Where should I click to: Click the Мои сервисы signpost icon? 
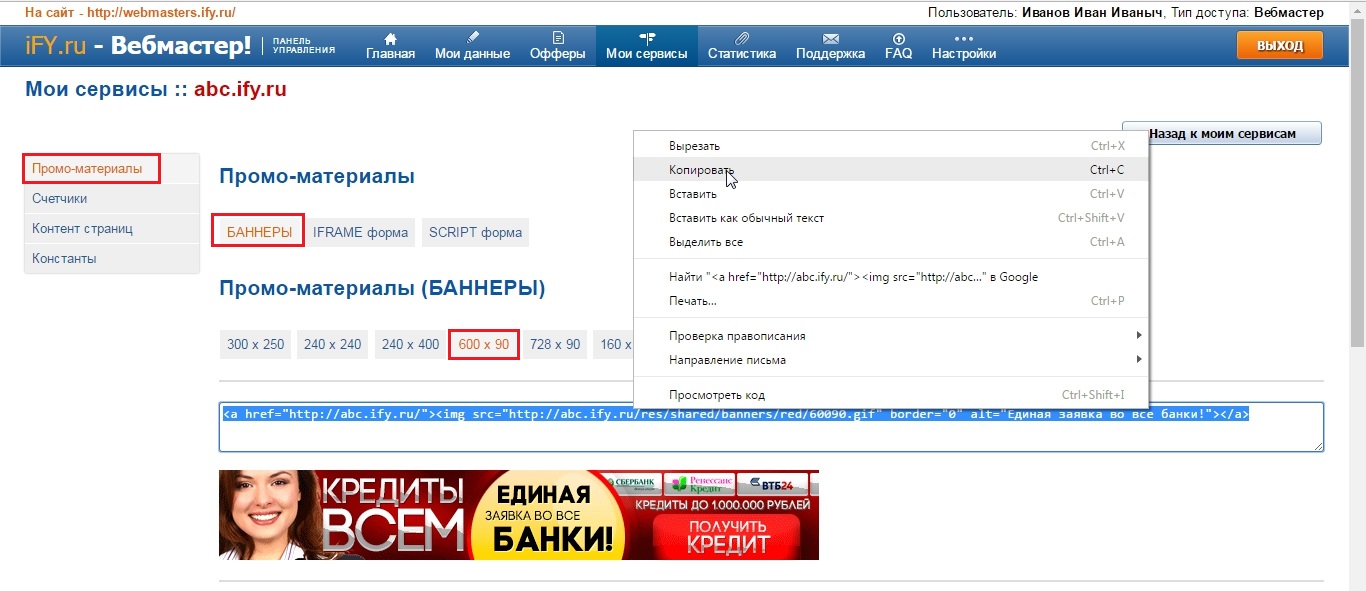pos(646,38)
